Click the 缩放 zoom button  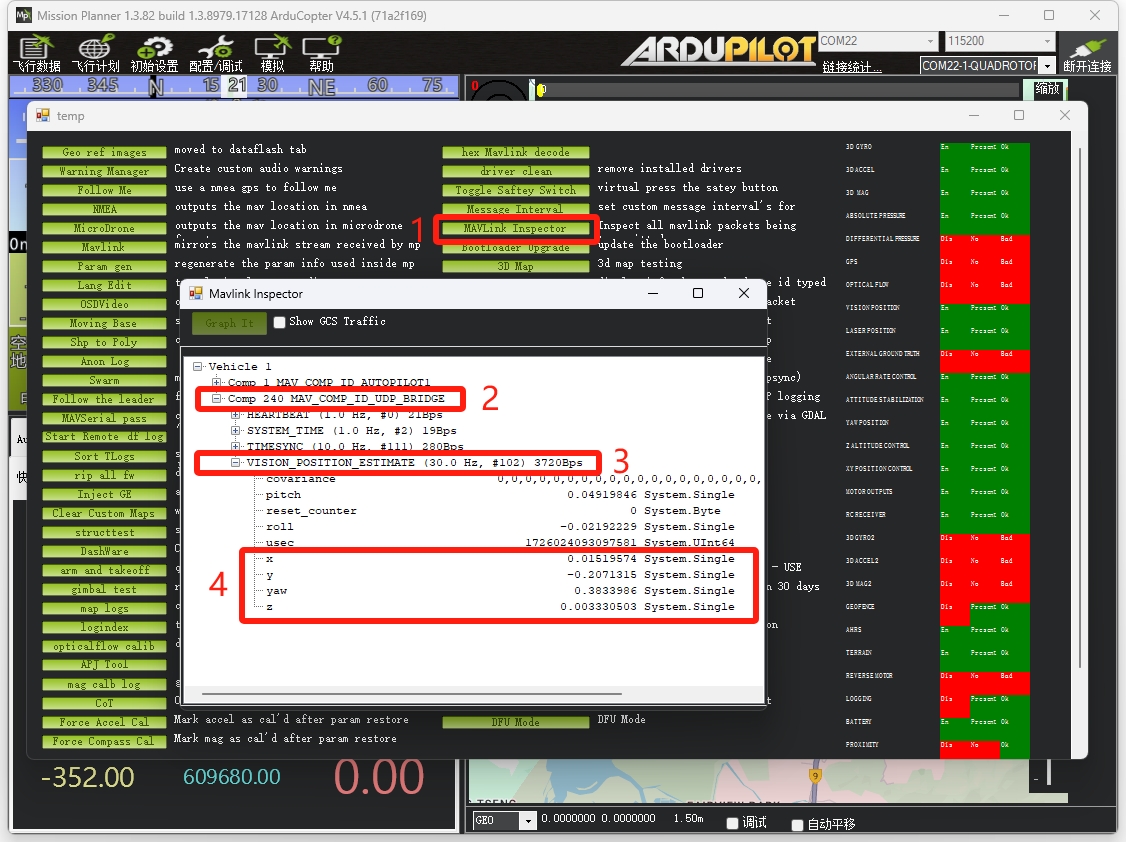click(x=1047, y=88)
